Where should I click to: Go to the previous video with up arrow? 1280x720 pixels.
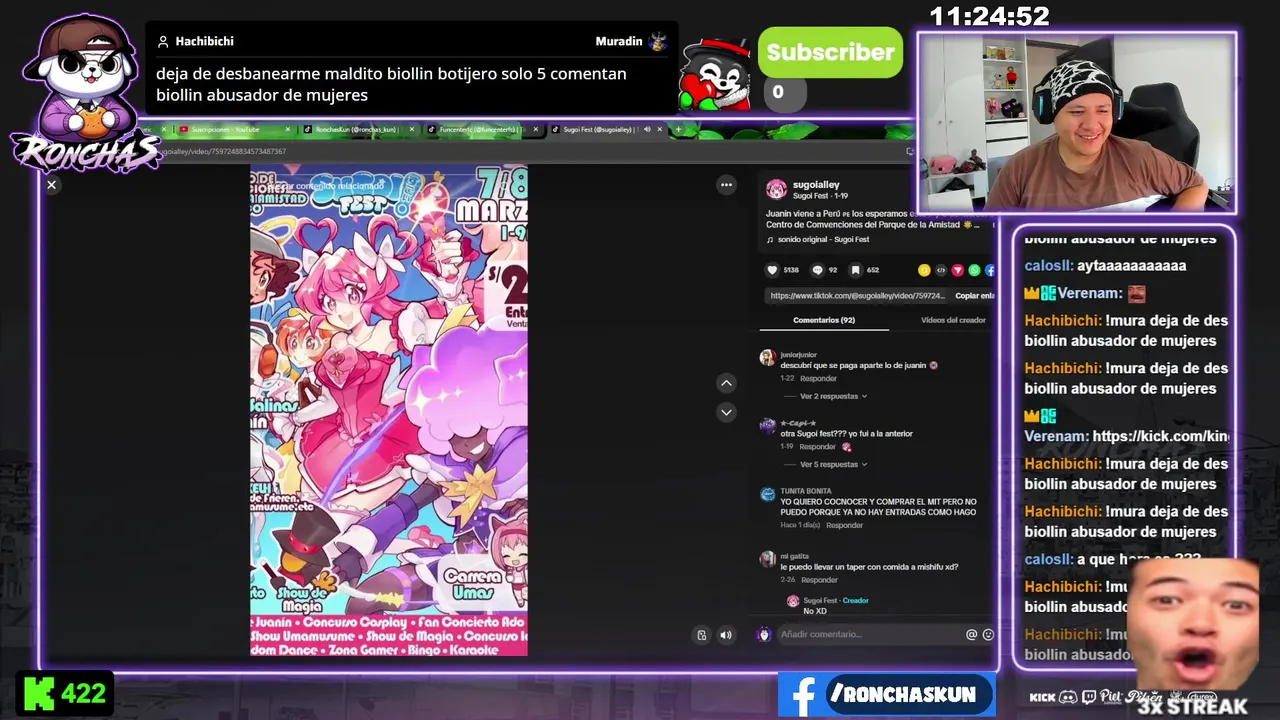(x=726, y=383)
